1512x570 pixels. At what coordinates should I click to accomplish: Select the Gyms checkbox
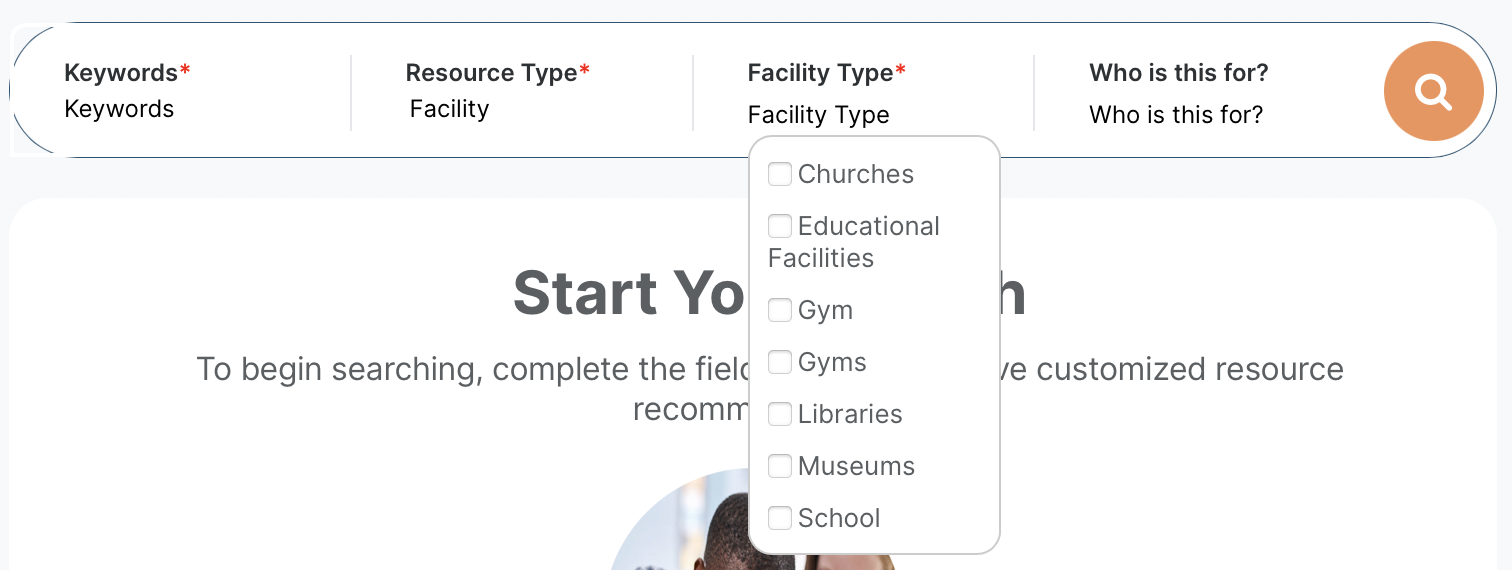780,362
